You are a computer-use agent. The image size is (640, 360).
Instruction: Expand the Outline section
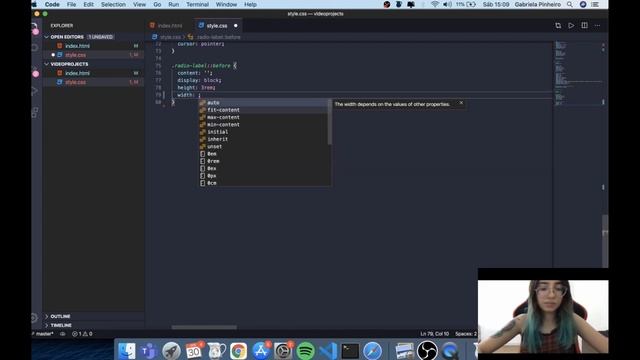(47, 316)
